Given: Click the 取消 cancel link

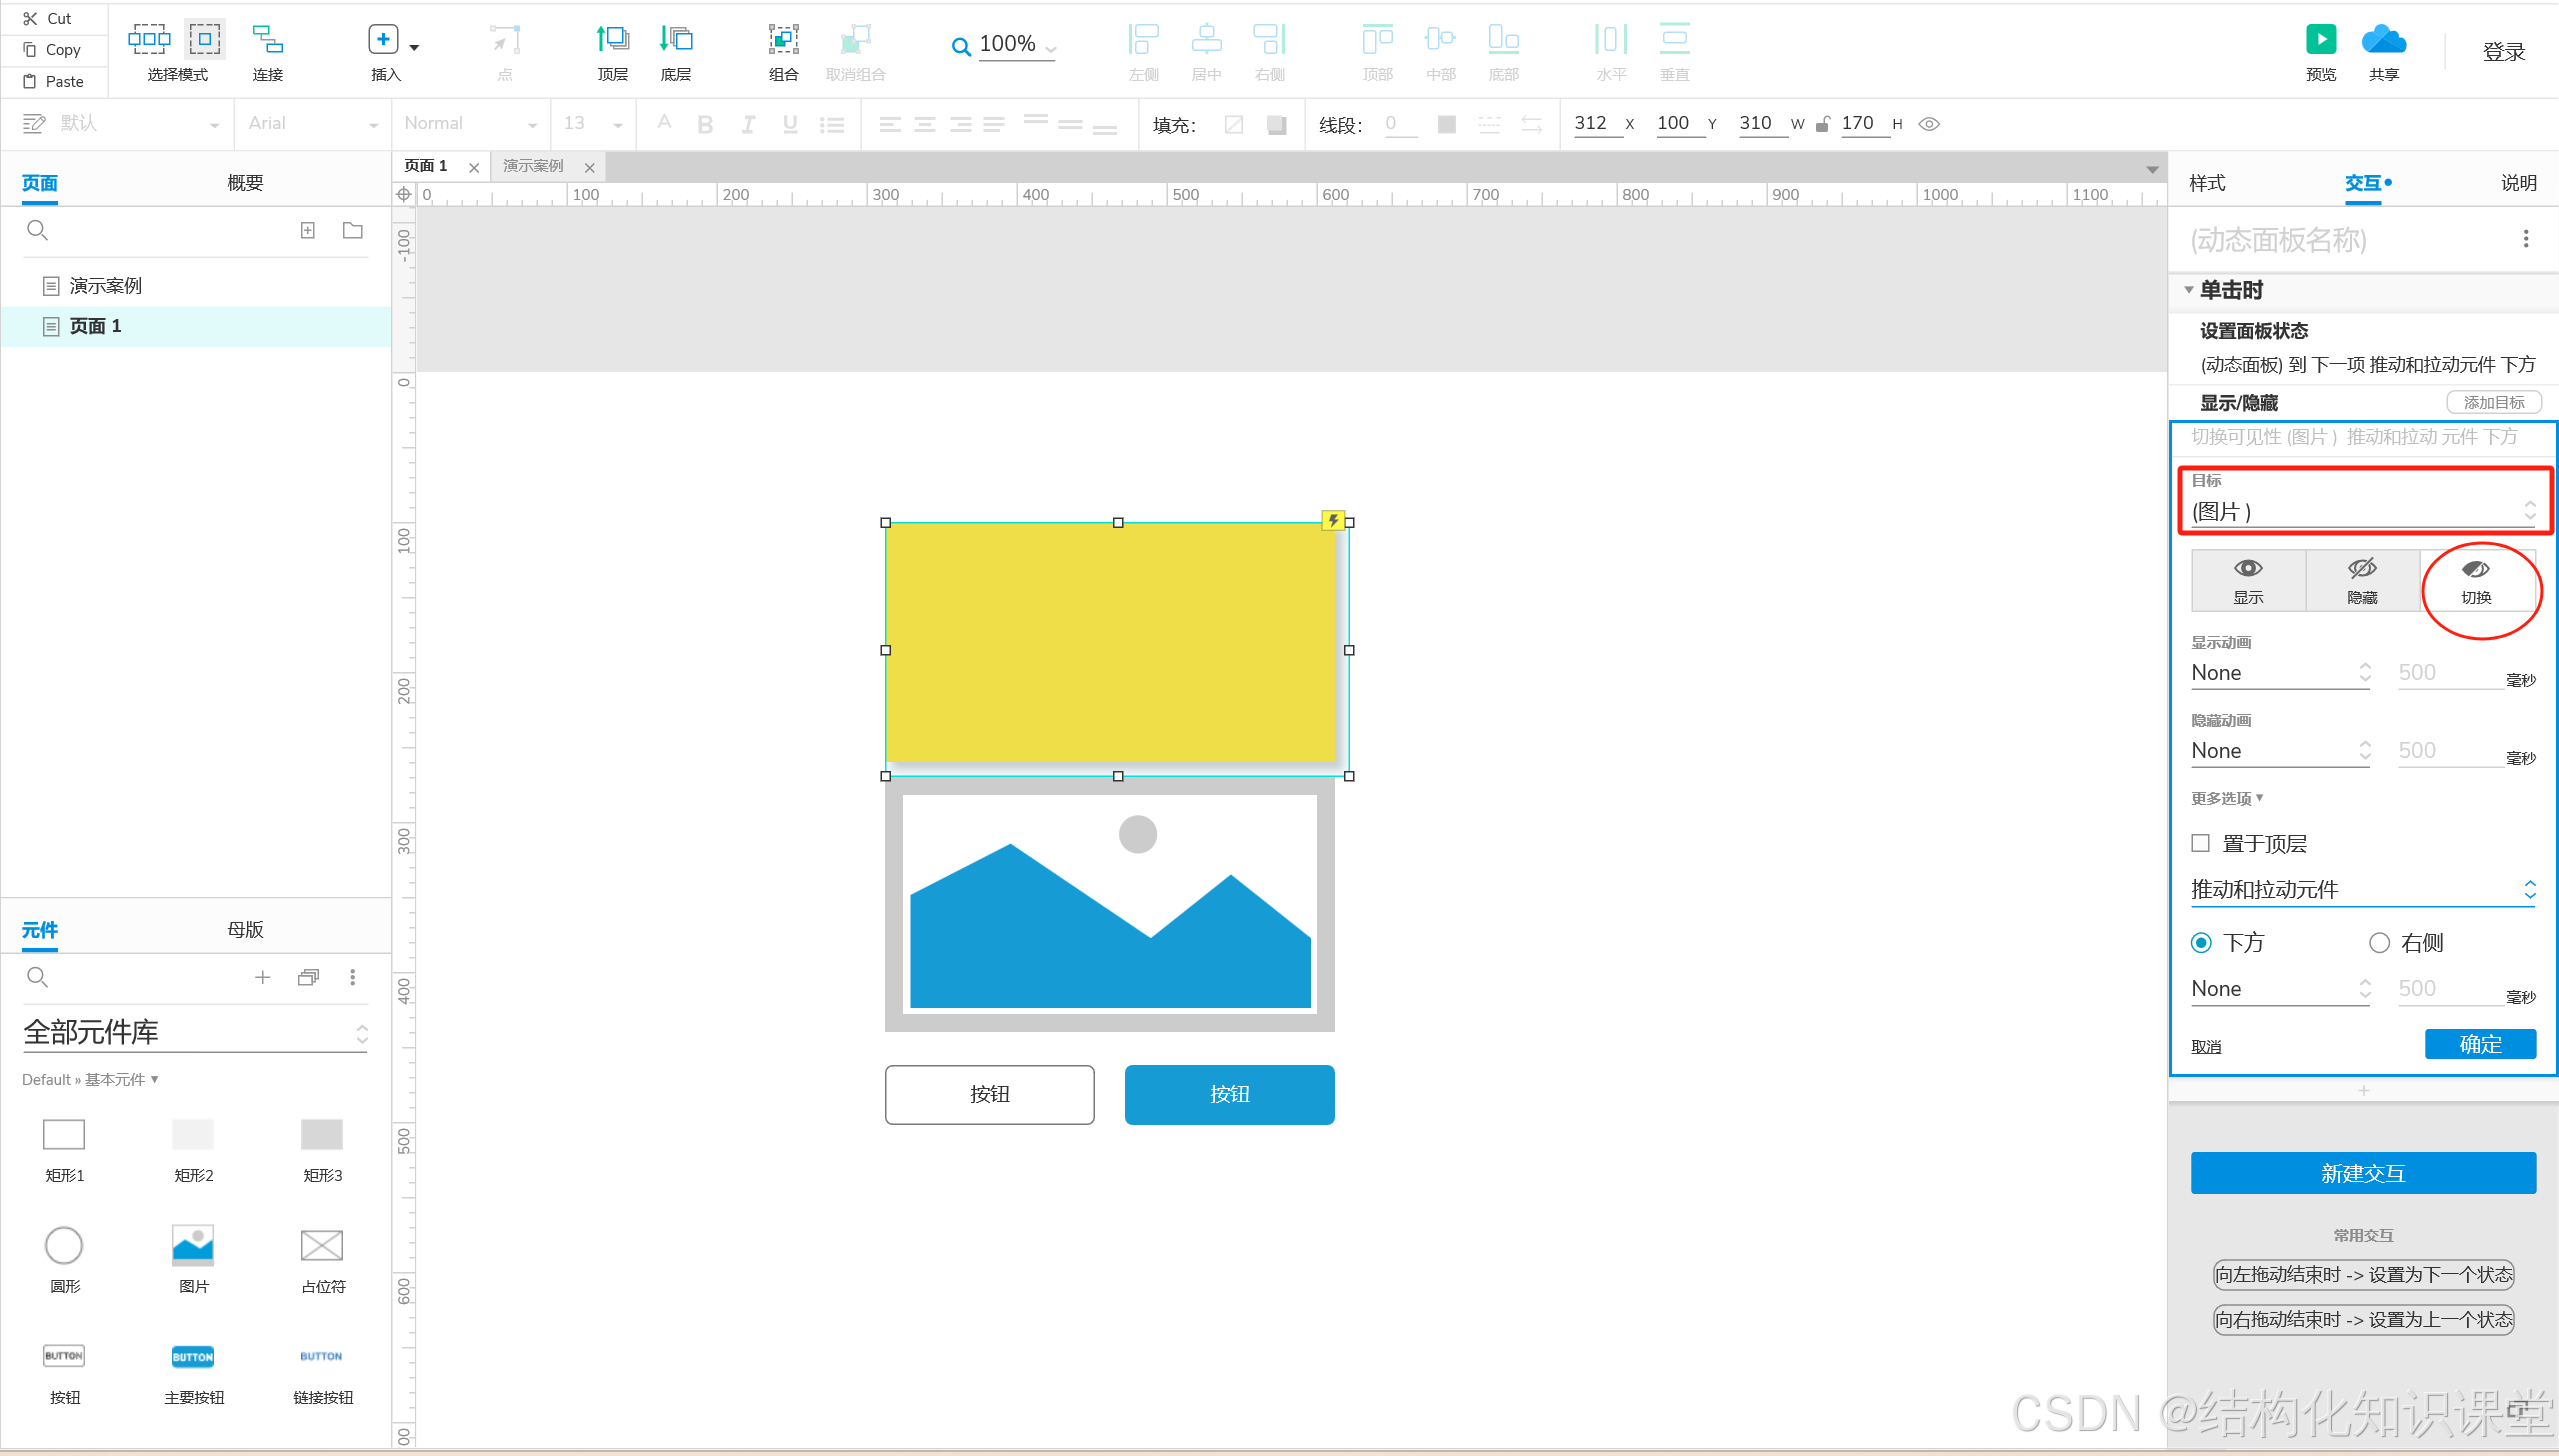Looking at the screenshot, I should click(2206, 1047).
